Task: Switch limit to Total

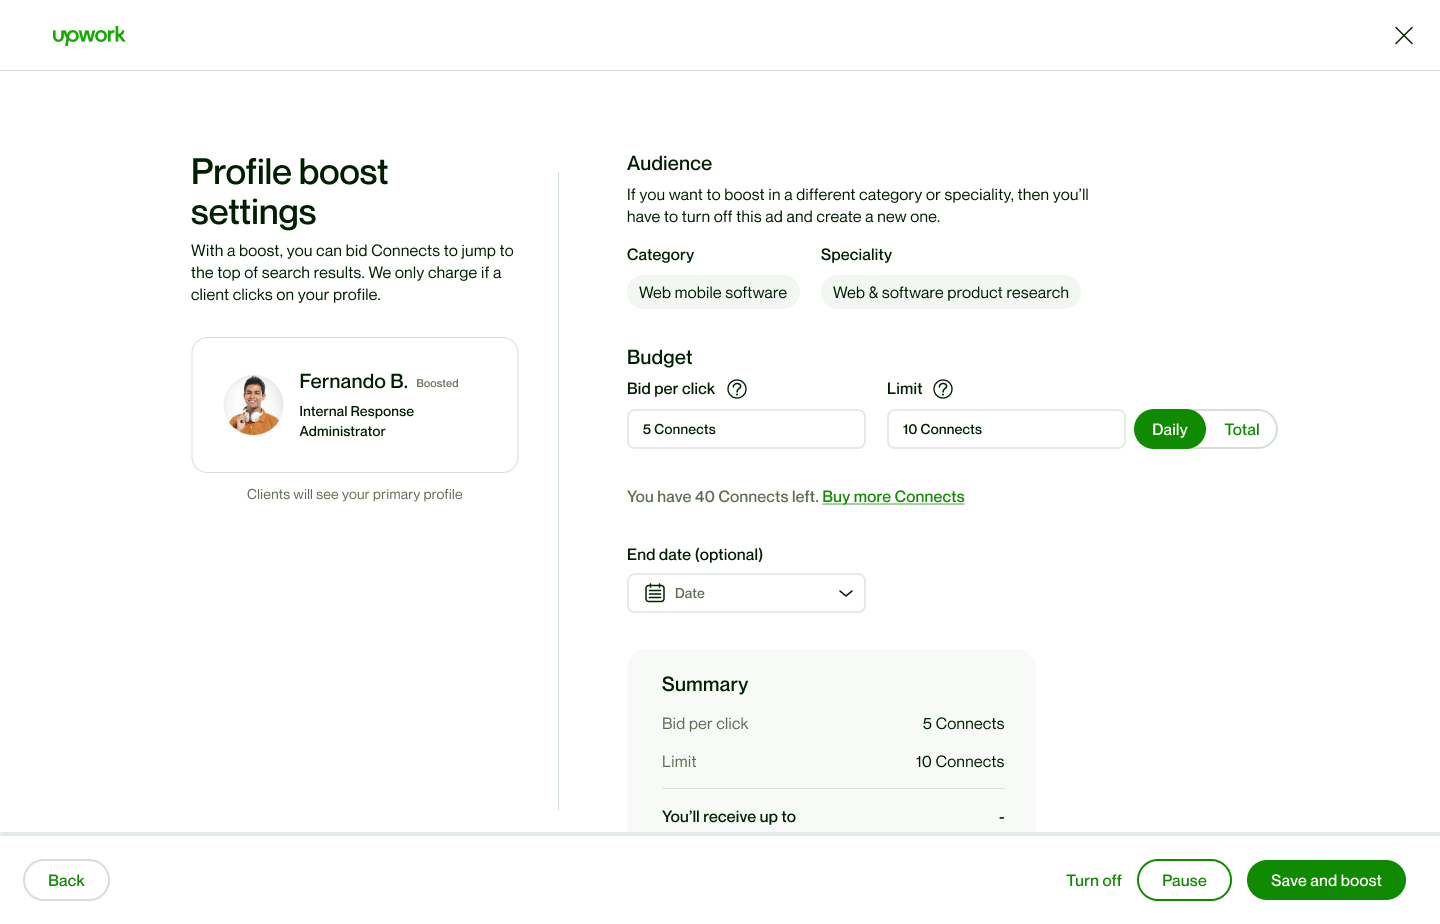Action: click(x=1241, y=429)
